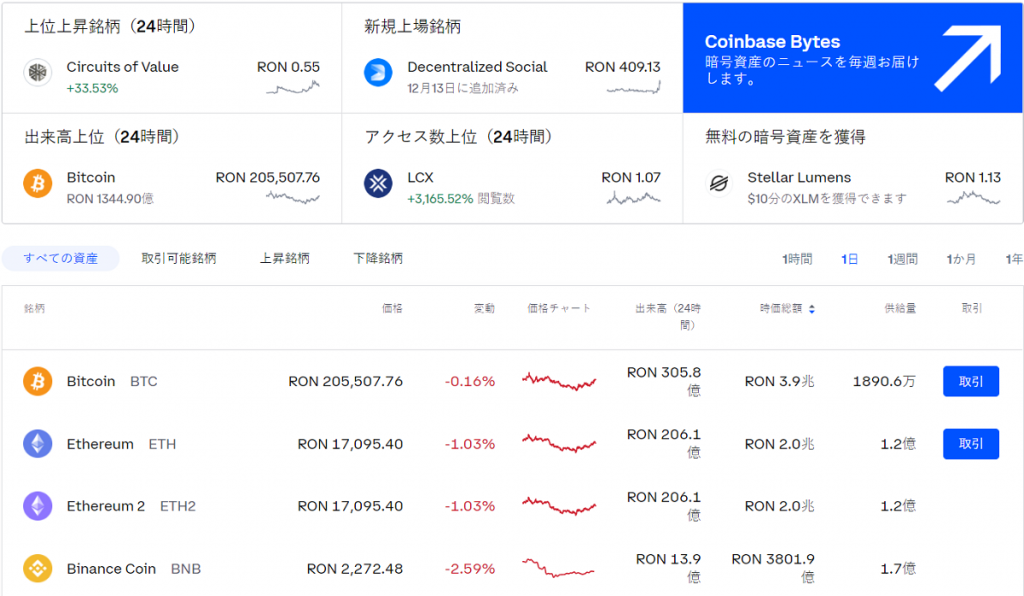The height and width of the screenshot is (596, 1024).
Task: Click the Bitcoin icon in the BTC table row
Action: (38, 381)
